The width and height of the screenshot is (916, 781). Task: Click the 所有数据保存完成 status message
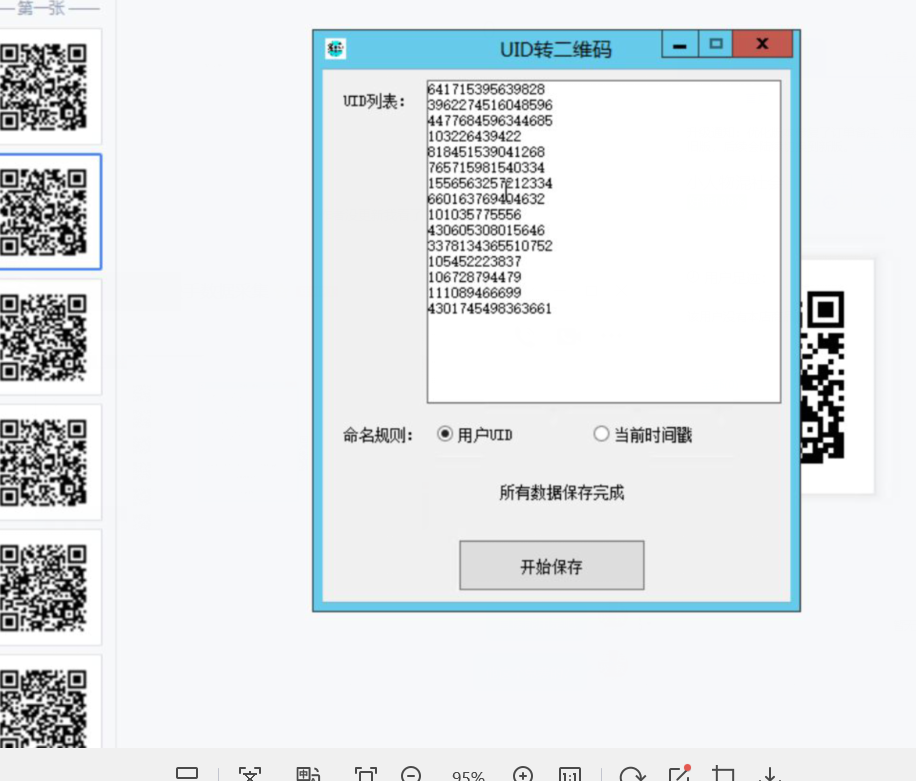click(561, 493)
